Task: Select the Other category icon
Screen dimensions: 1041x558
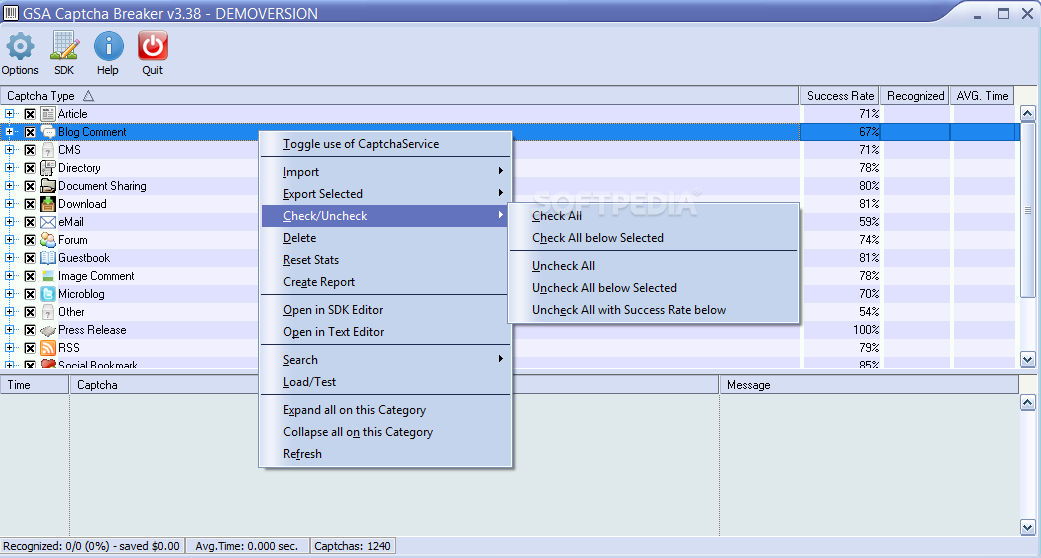Action: click(48, 312)
